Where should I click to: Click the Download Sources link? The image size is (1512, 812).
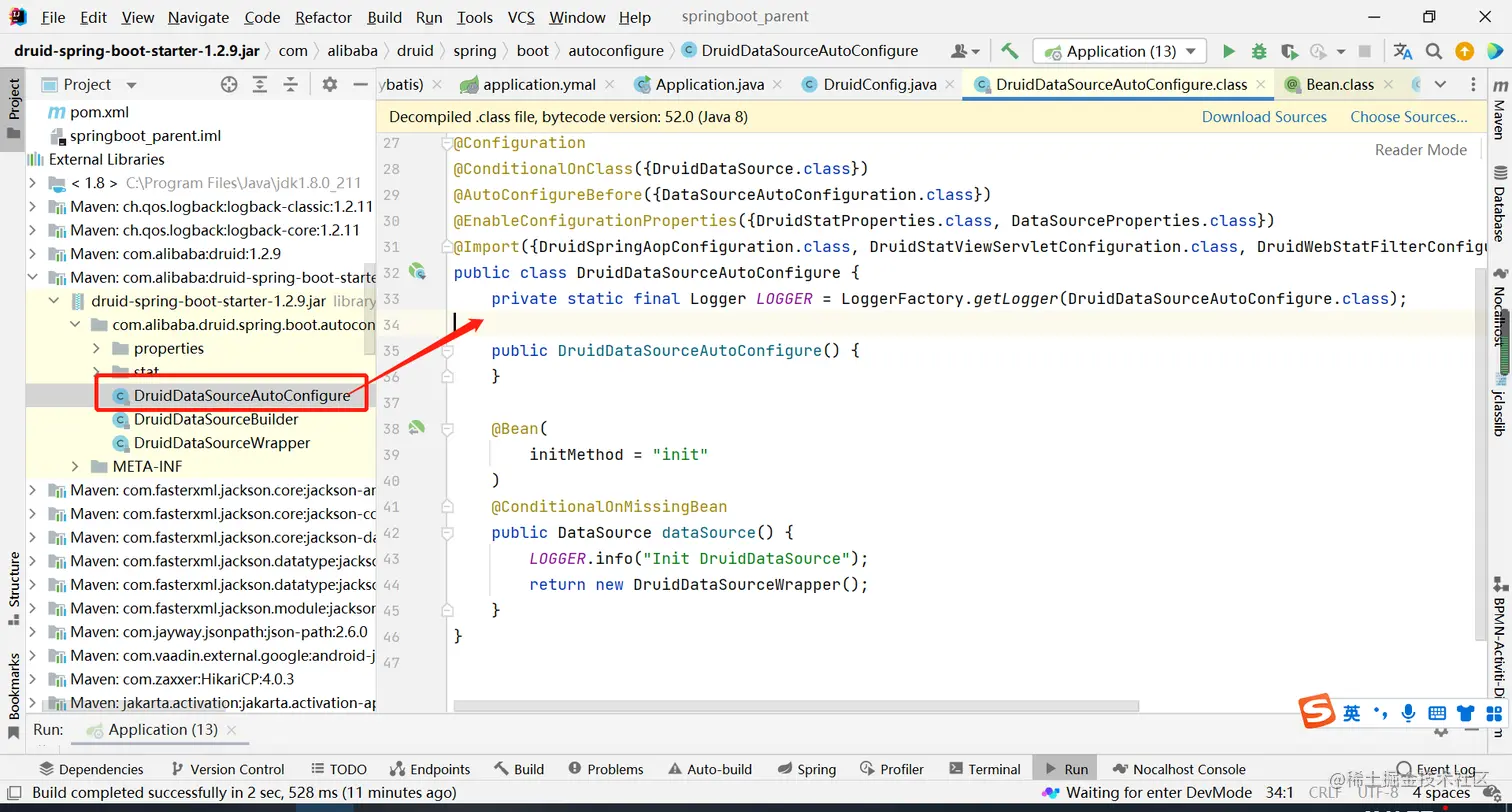(x=1264, y=117)
